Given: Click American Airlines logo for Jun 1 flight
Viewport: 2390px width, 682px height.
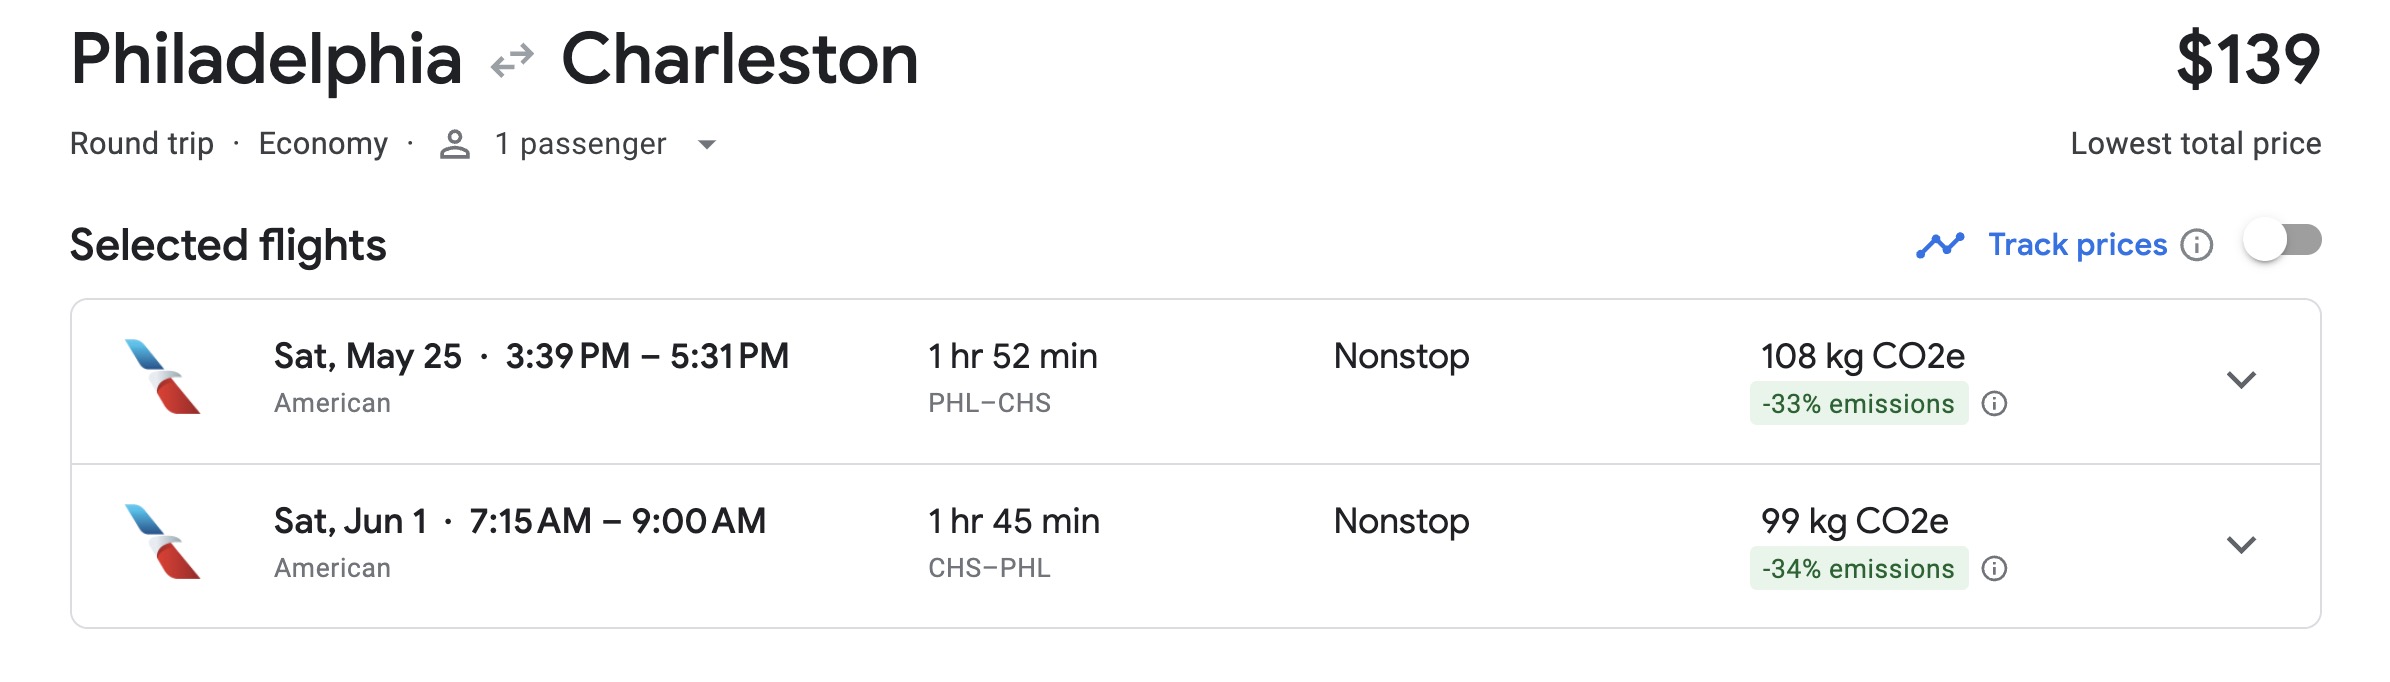Looking at the screenshot, I should (x=162, y=542).
